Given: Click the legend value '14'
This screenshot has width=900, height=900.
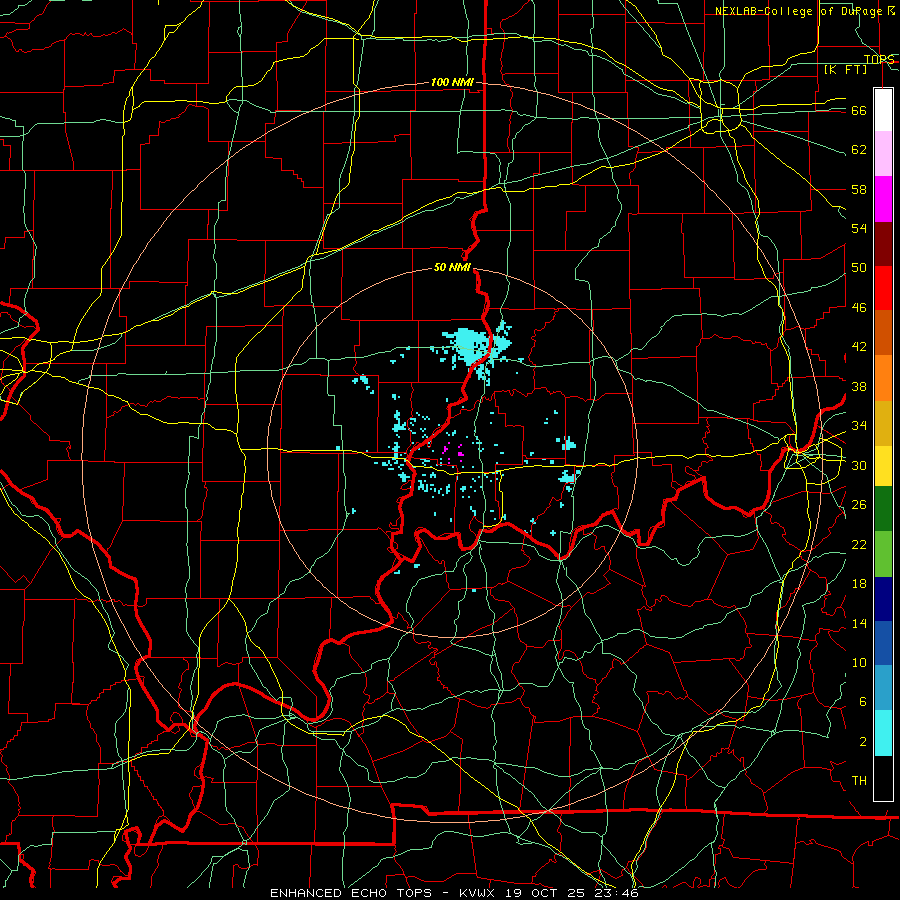Looking at the screenshot, I should click(x=859, y=623).
